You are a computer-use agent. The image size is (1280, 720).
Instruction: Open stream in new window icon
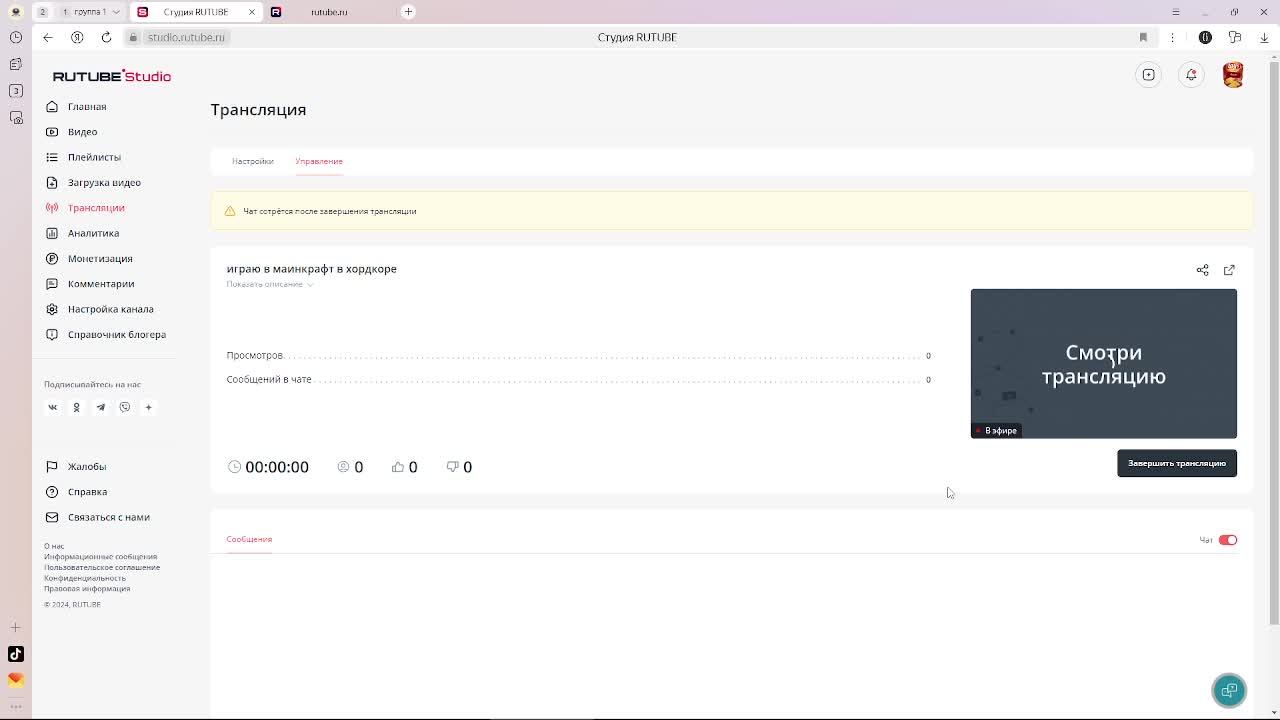click(1229, 270)
